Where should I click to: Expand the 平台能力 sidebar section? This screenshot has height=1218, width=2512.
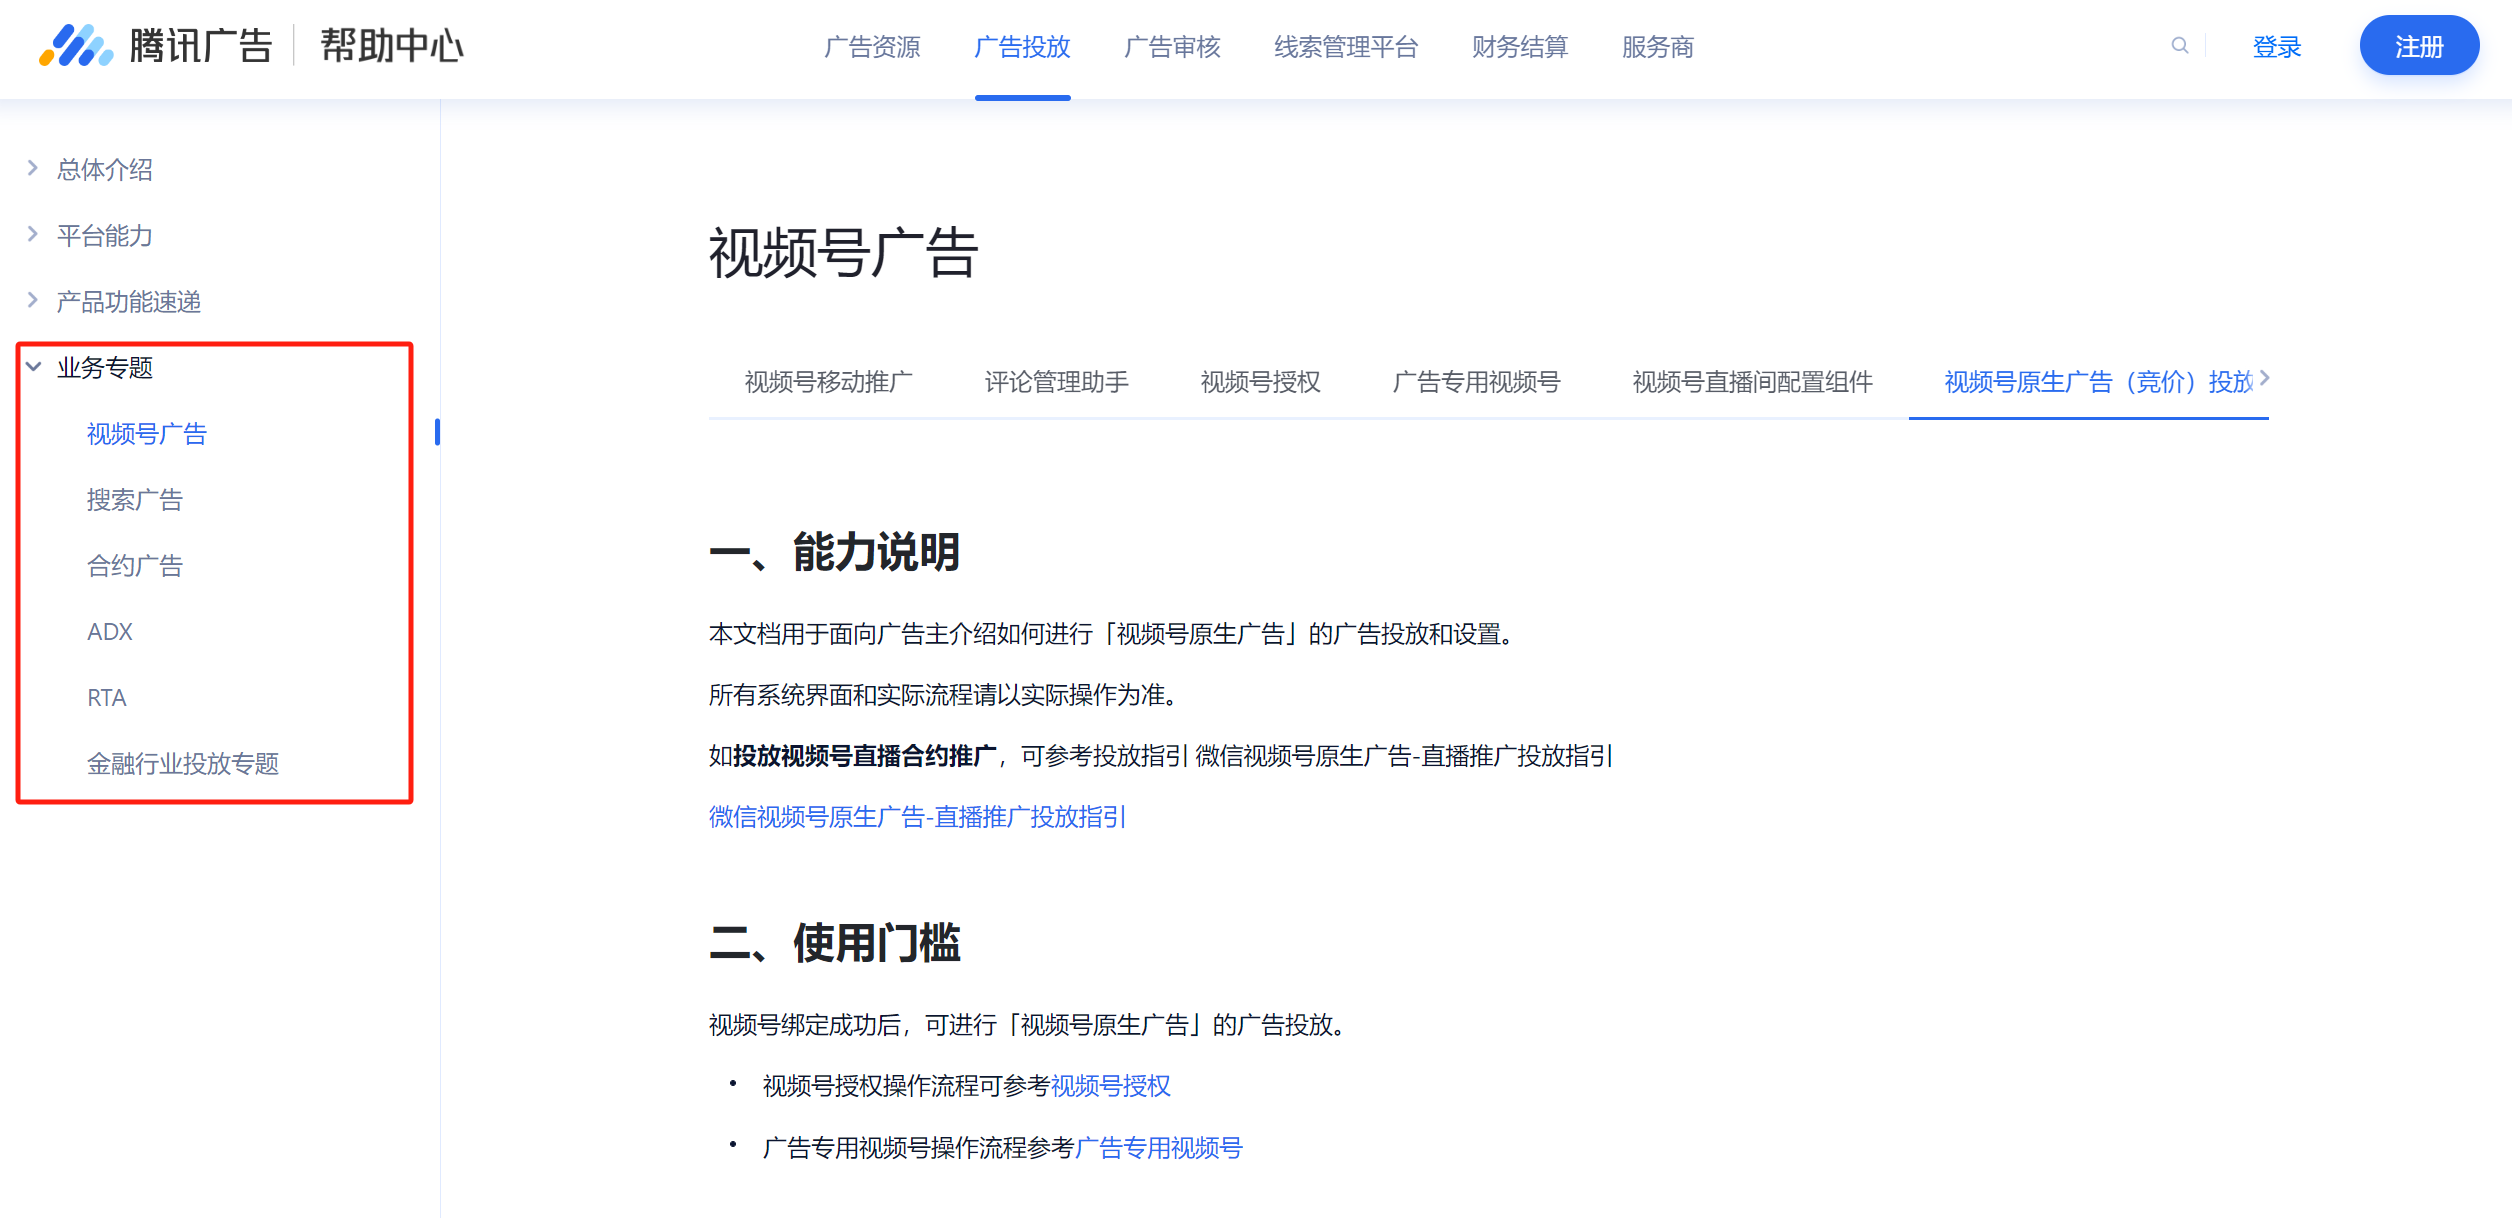coord(104,236)
